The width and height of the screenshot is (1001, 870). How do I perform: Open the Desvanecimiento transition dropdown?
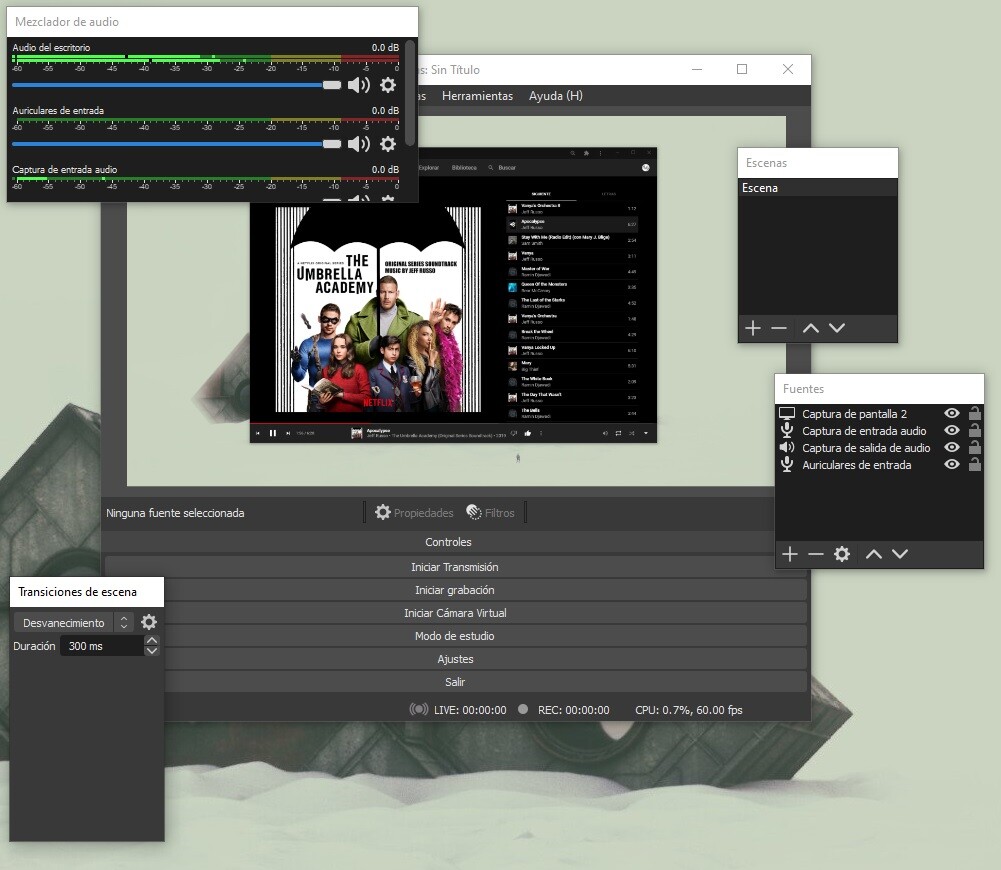(x=73, y=622)
